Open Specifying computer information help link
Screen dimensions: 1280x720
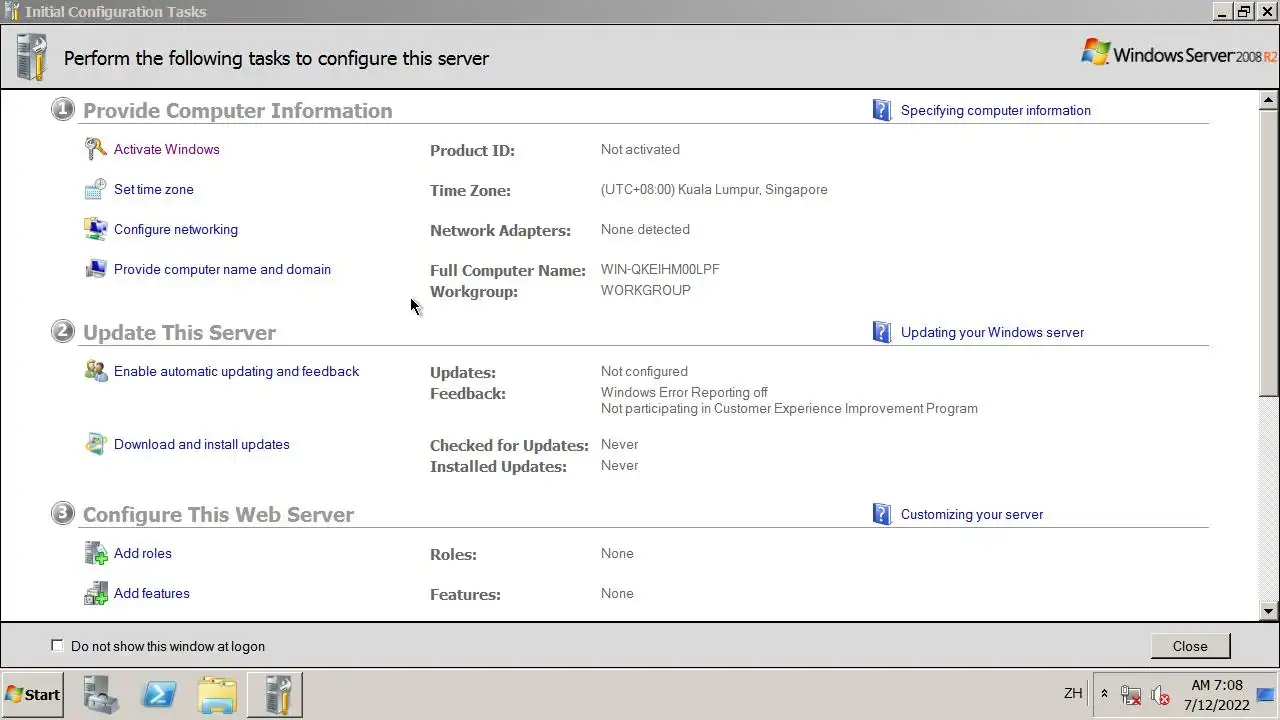click(996, 110)
